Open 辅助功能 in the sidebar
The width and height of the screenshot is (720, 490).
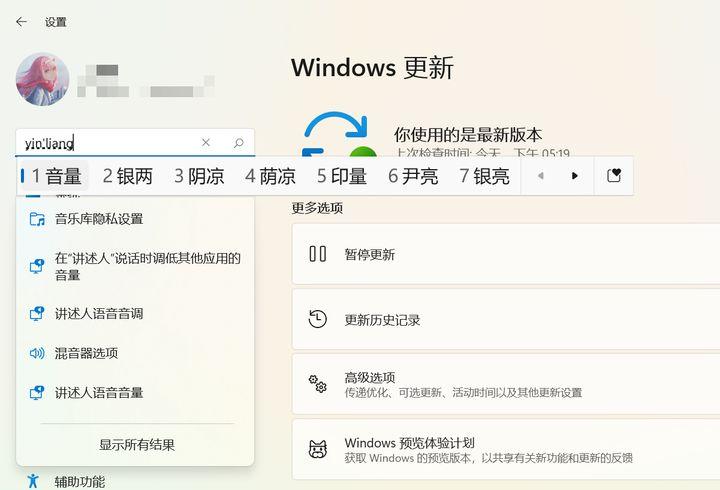pos(79,481)
